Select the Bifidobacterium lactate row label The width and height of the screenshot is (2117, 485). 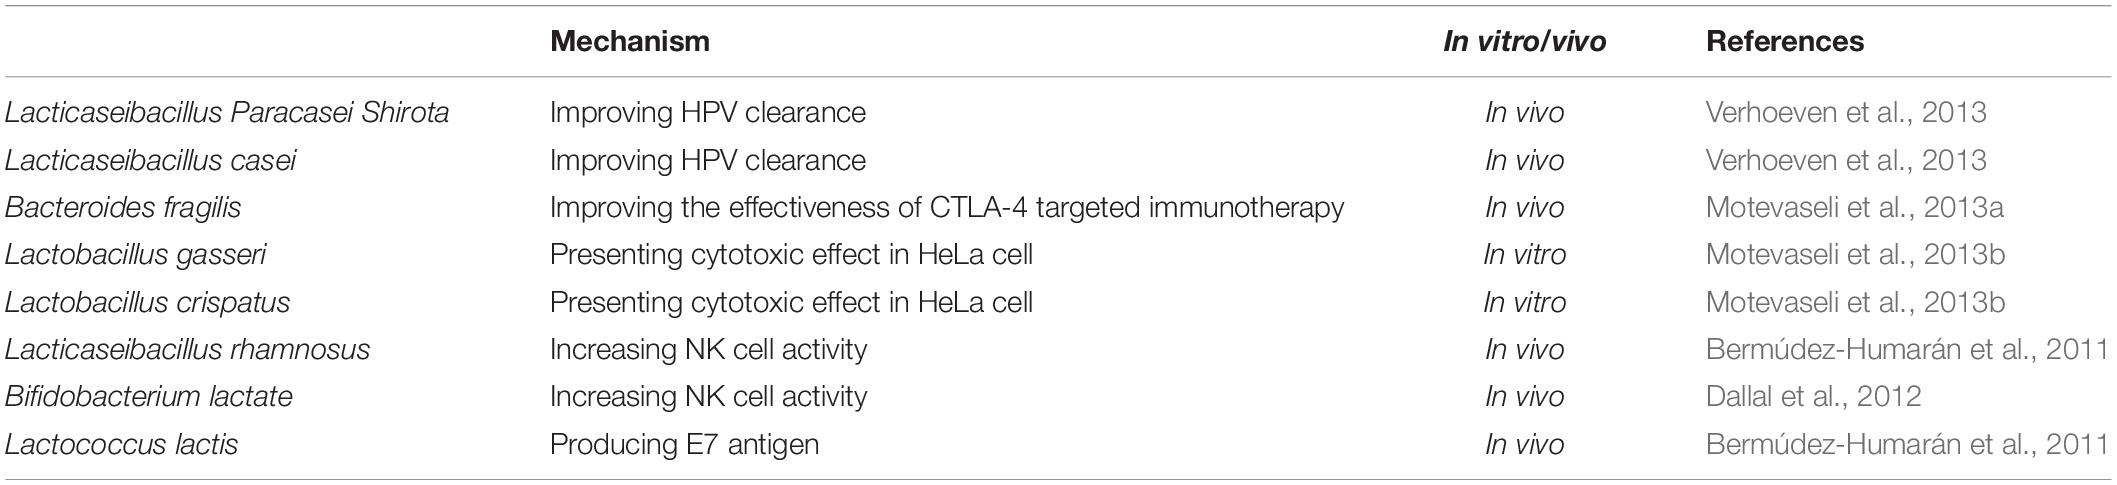149,397
